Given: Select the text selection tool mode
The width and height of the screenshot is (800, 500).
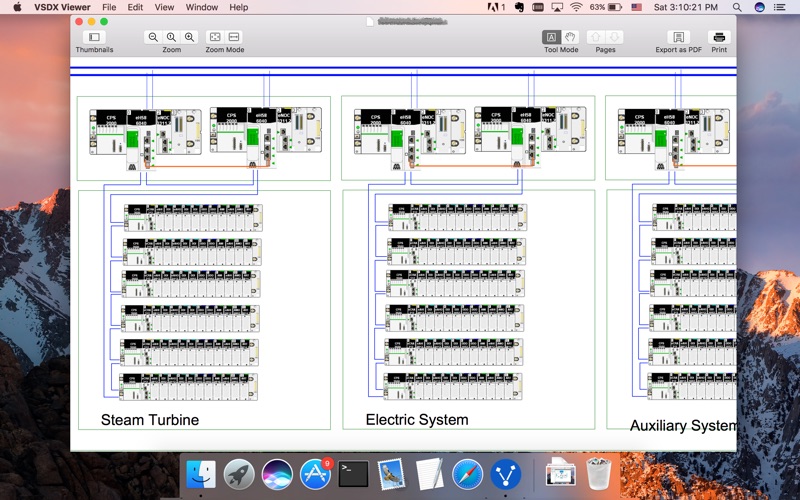Looking at the screenshot, I should [551, 37].
